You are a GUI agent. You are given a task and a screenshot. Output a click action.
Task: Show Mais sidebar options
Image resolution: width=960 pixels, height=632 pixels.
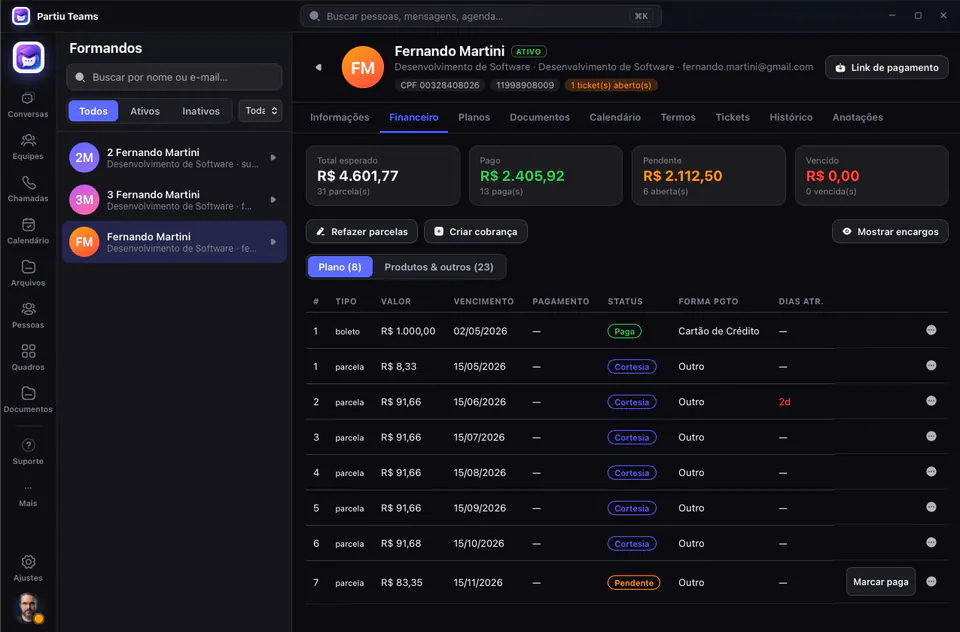point(28,495)
